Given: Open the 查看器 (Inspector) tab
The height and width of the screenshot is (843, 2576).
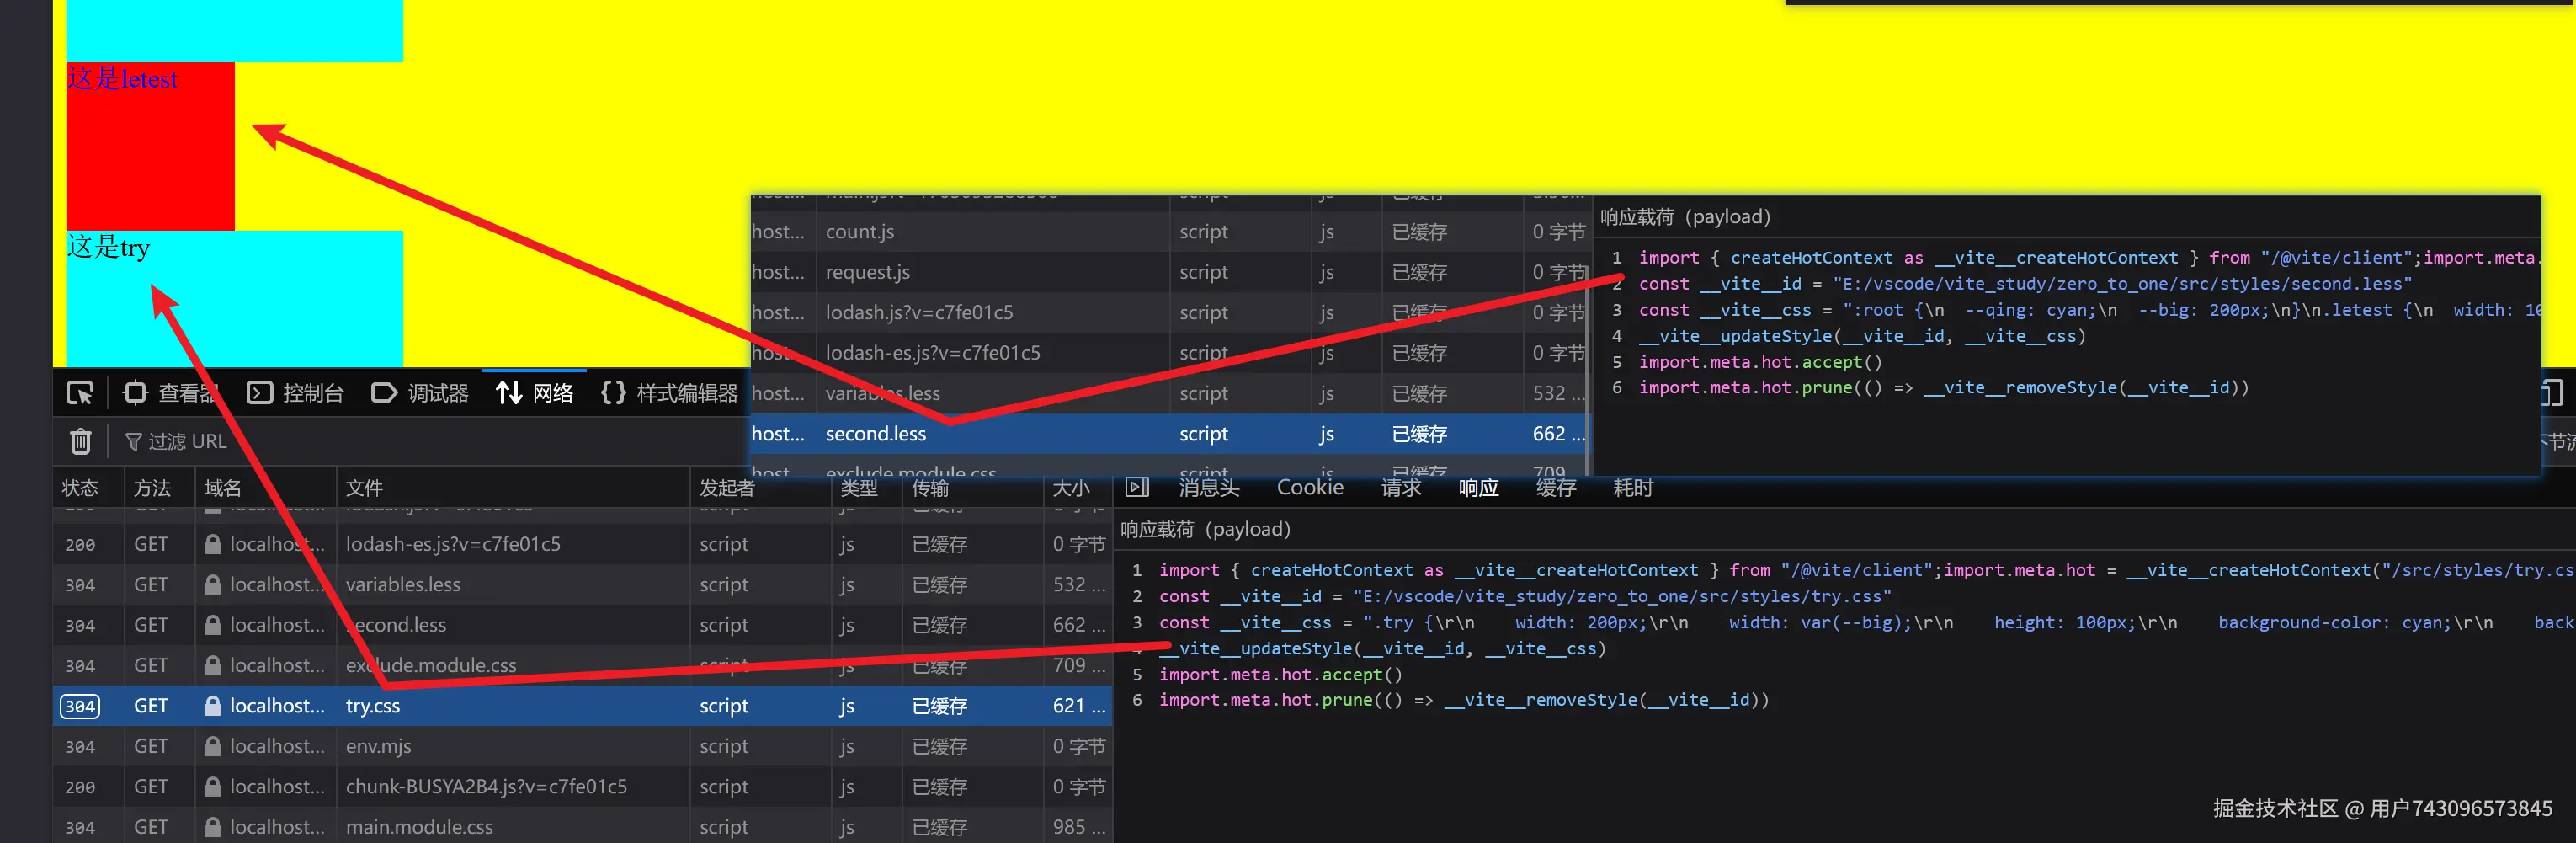Looking at the screenshot, I should (x=170, y=393).
